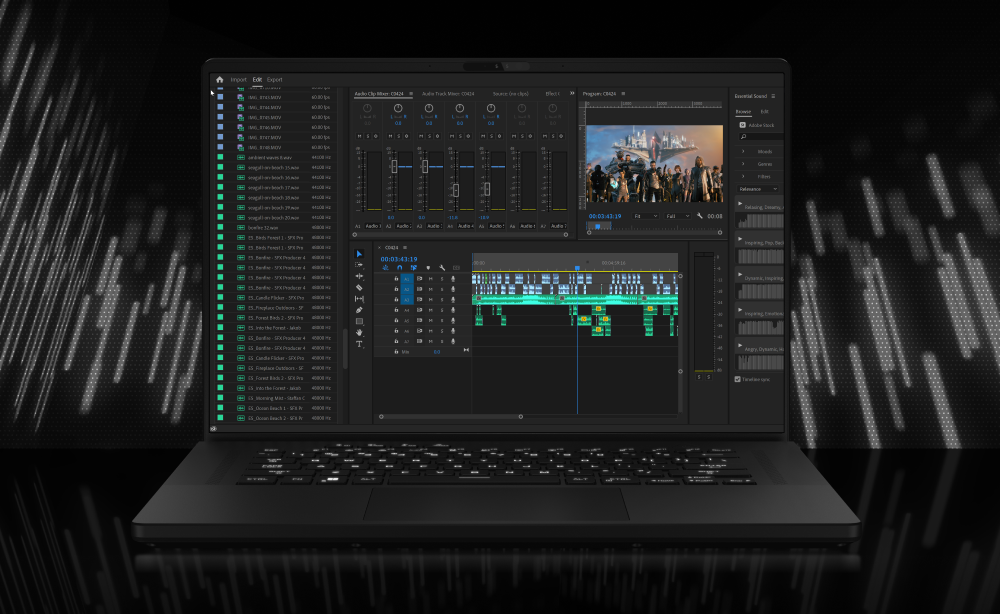Select seagull-on-beach 15.wav in project list
Viewport: 1000px width, 614px height.
tap(272, 167)
